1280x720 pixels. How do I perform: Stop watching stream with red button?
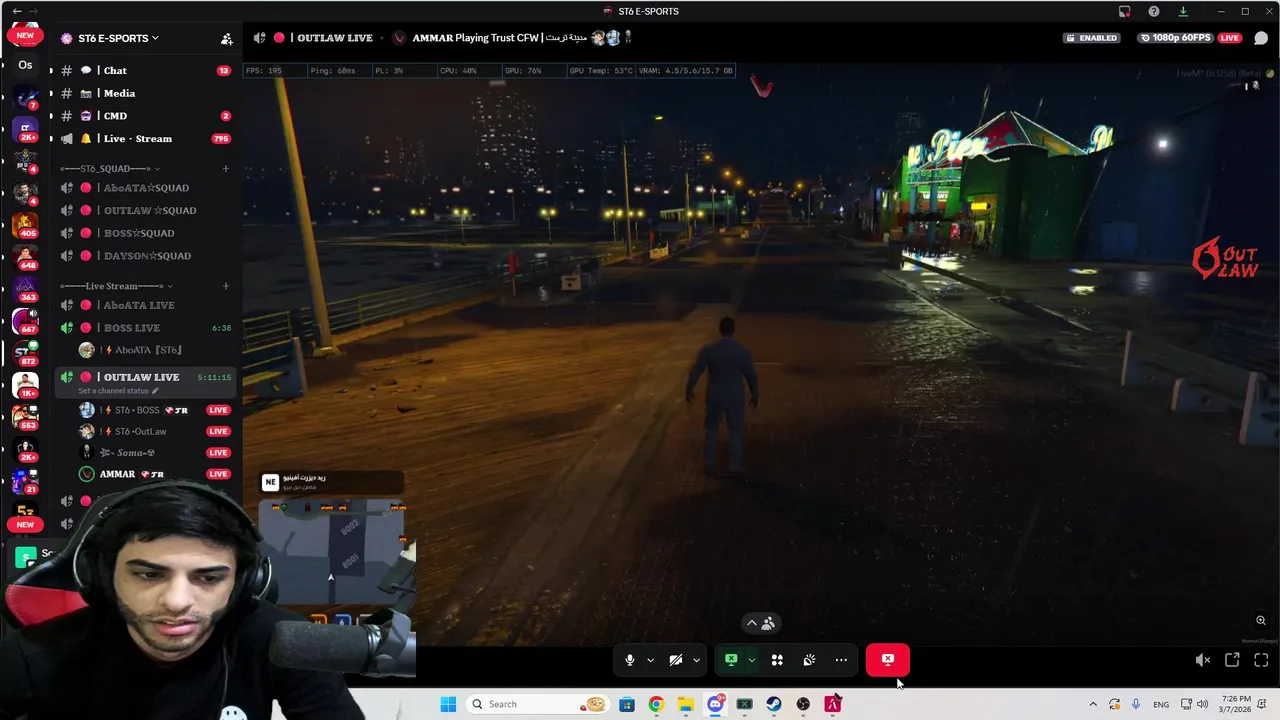click(888, 660)
